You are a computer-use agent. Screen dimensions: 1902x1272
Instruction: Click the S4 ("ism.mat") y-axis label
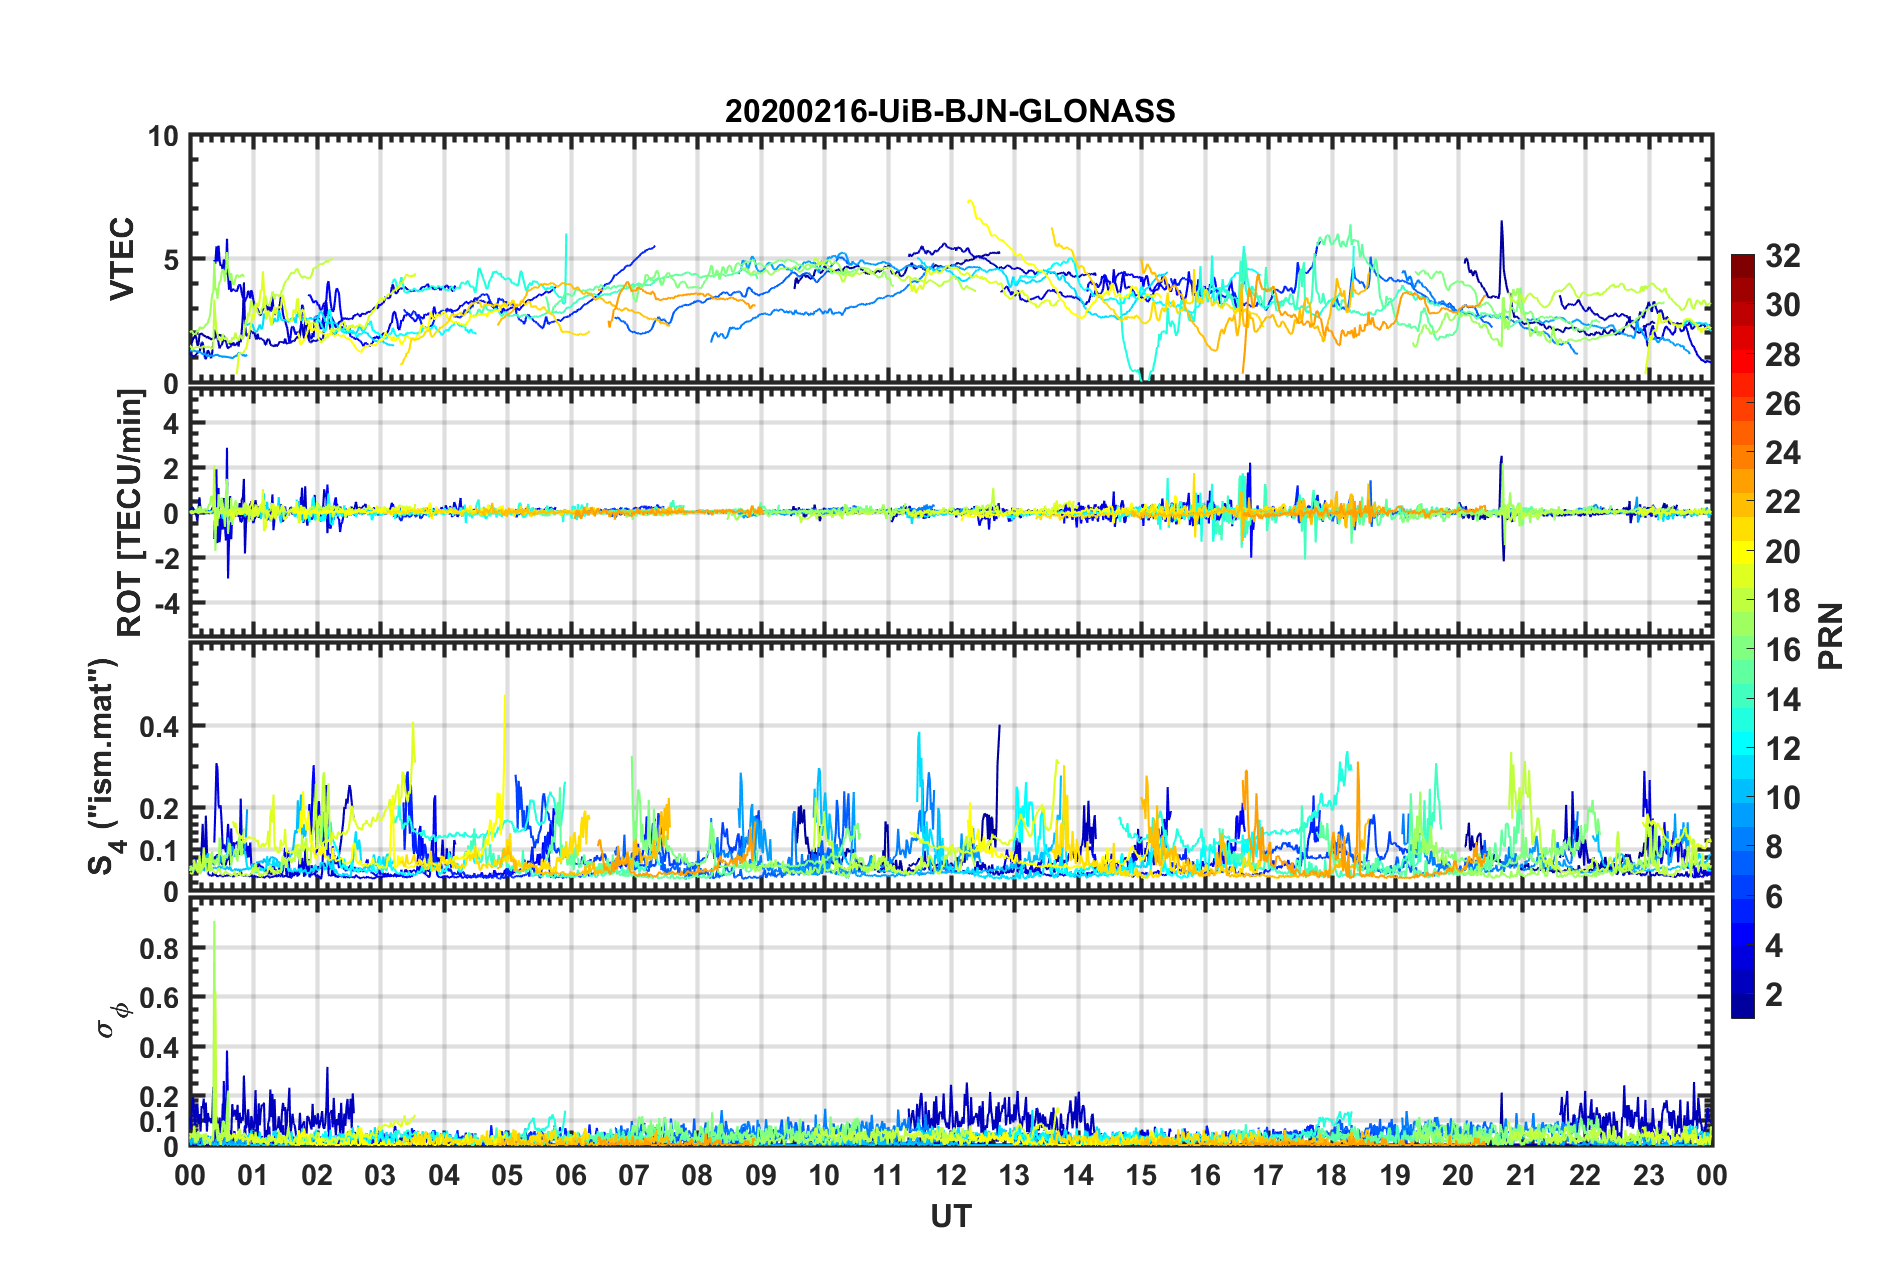tap(106, 766)
